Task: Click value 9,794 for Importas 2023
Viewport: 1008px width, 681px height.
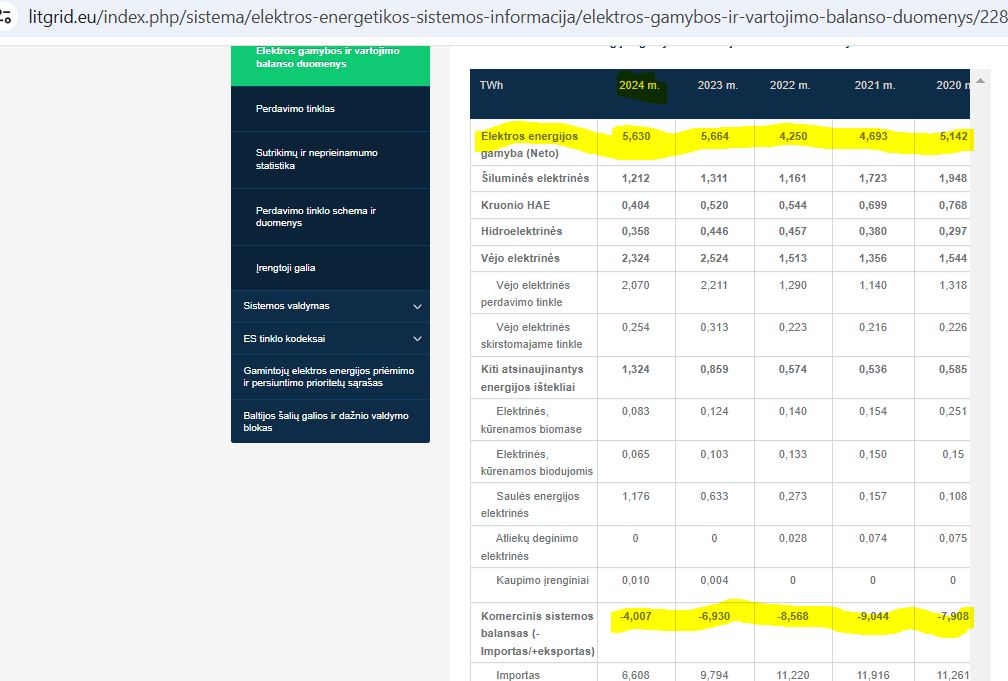Action: 714,675
